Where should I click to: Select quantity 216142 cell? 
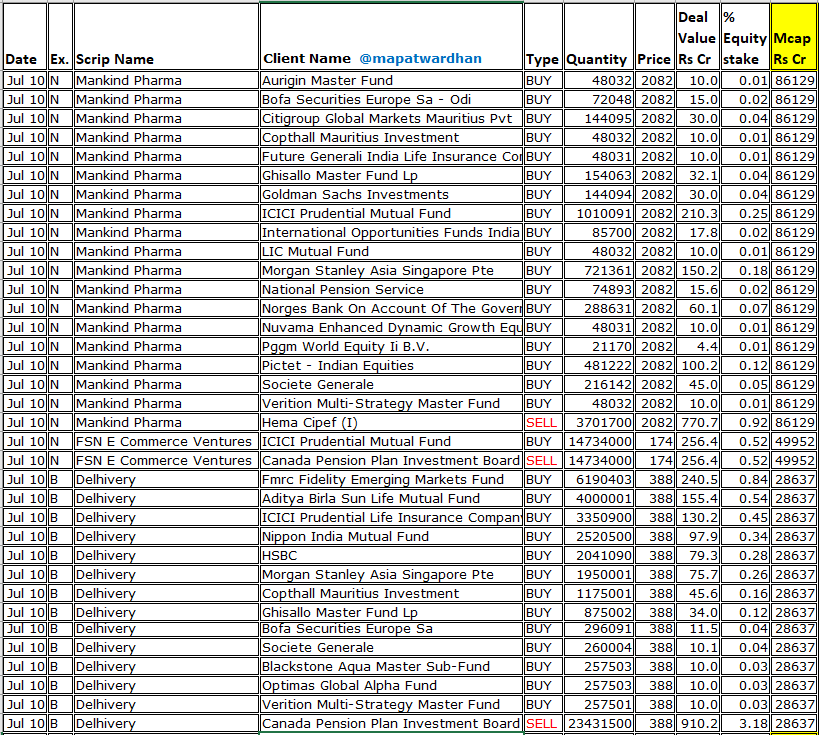(x=599, y=384)
